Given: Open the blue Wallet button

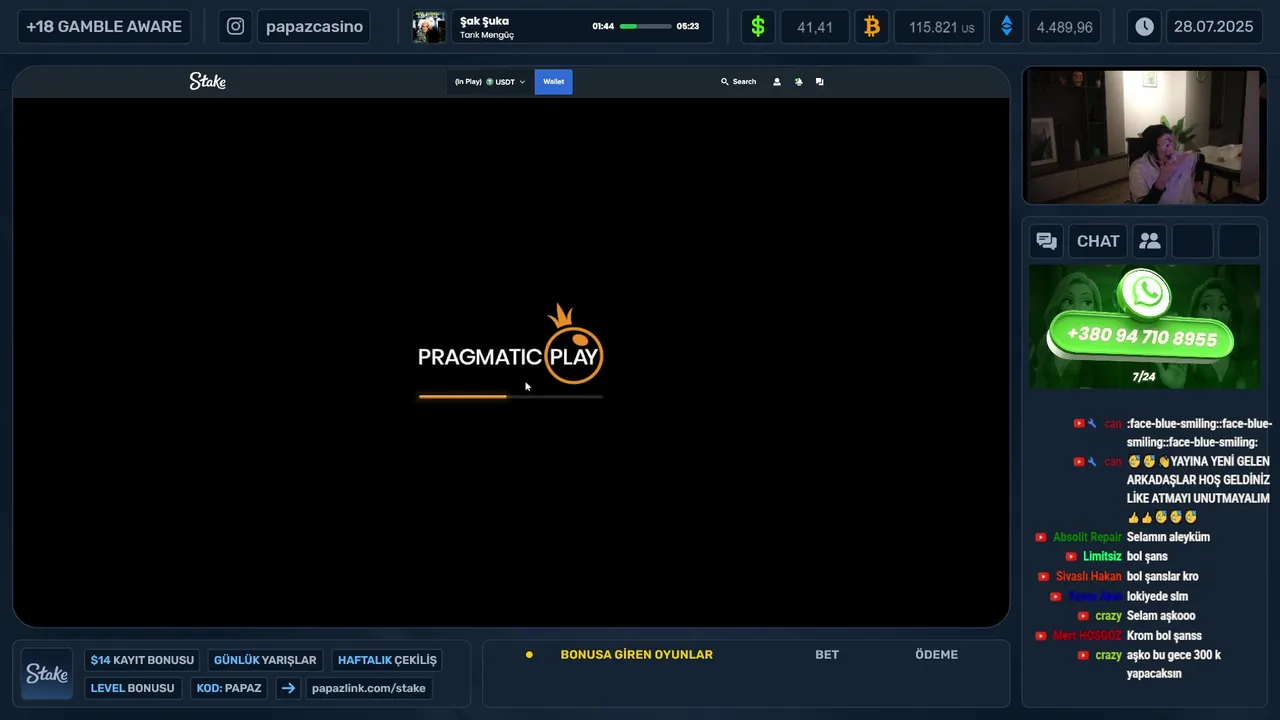Looking at the screenshot, I should 554,82.
